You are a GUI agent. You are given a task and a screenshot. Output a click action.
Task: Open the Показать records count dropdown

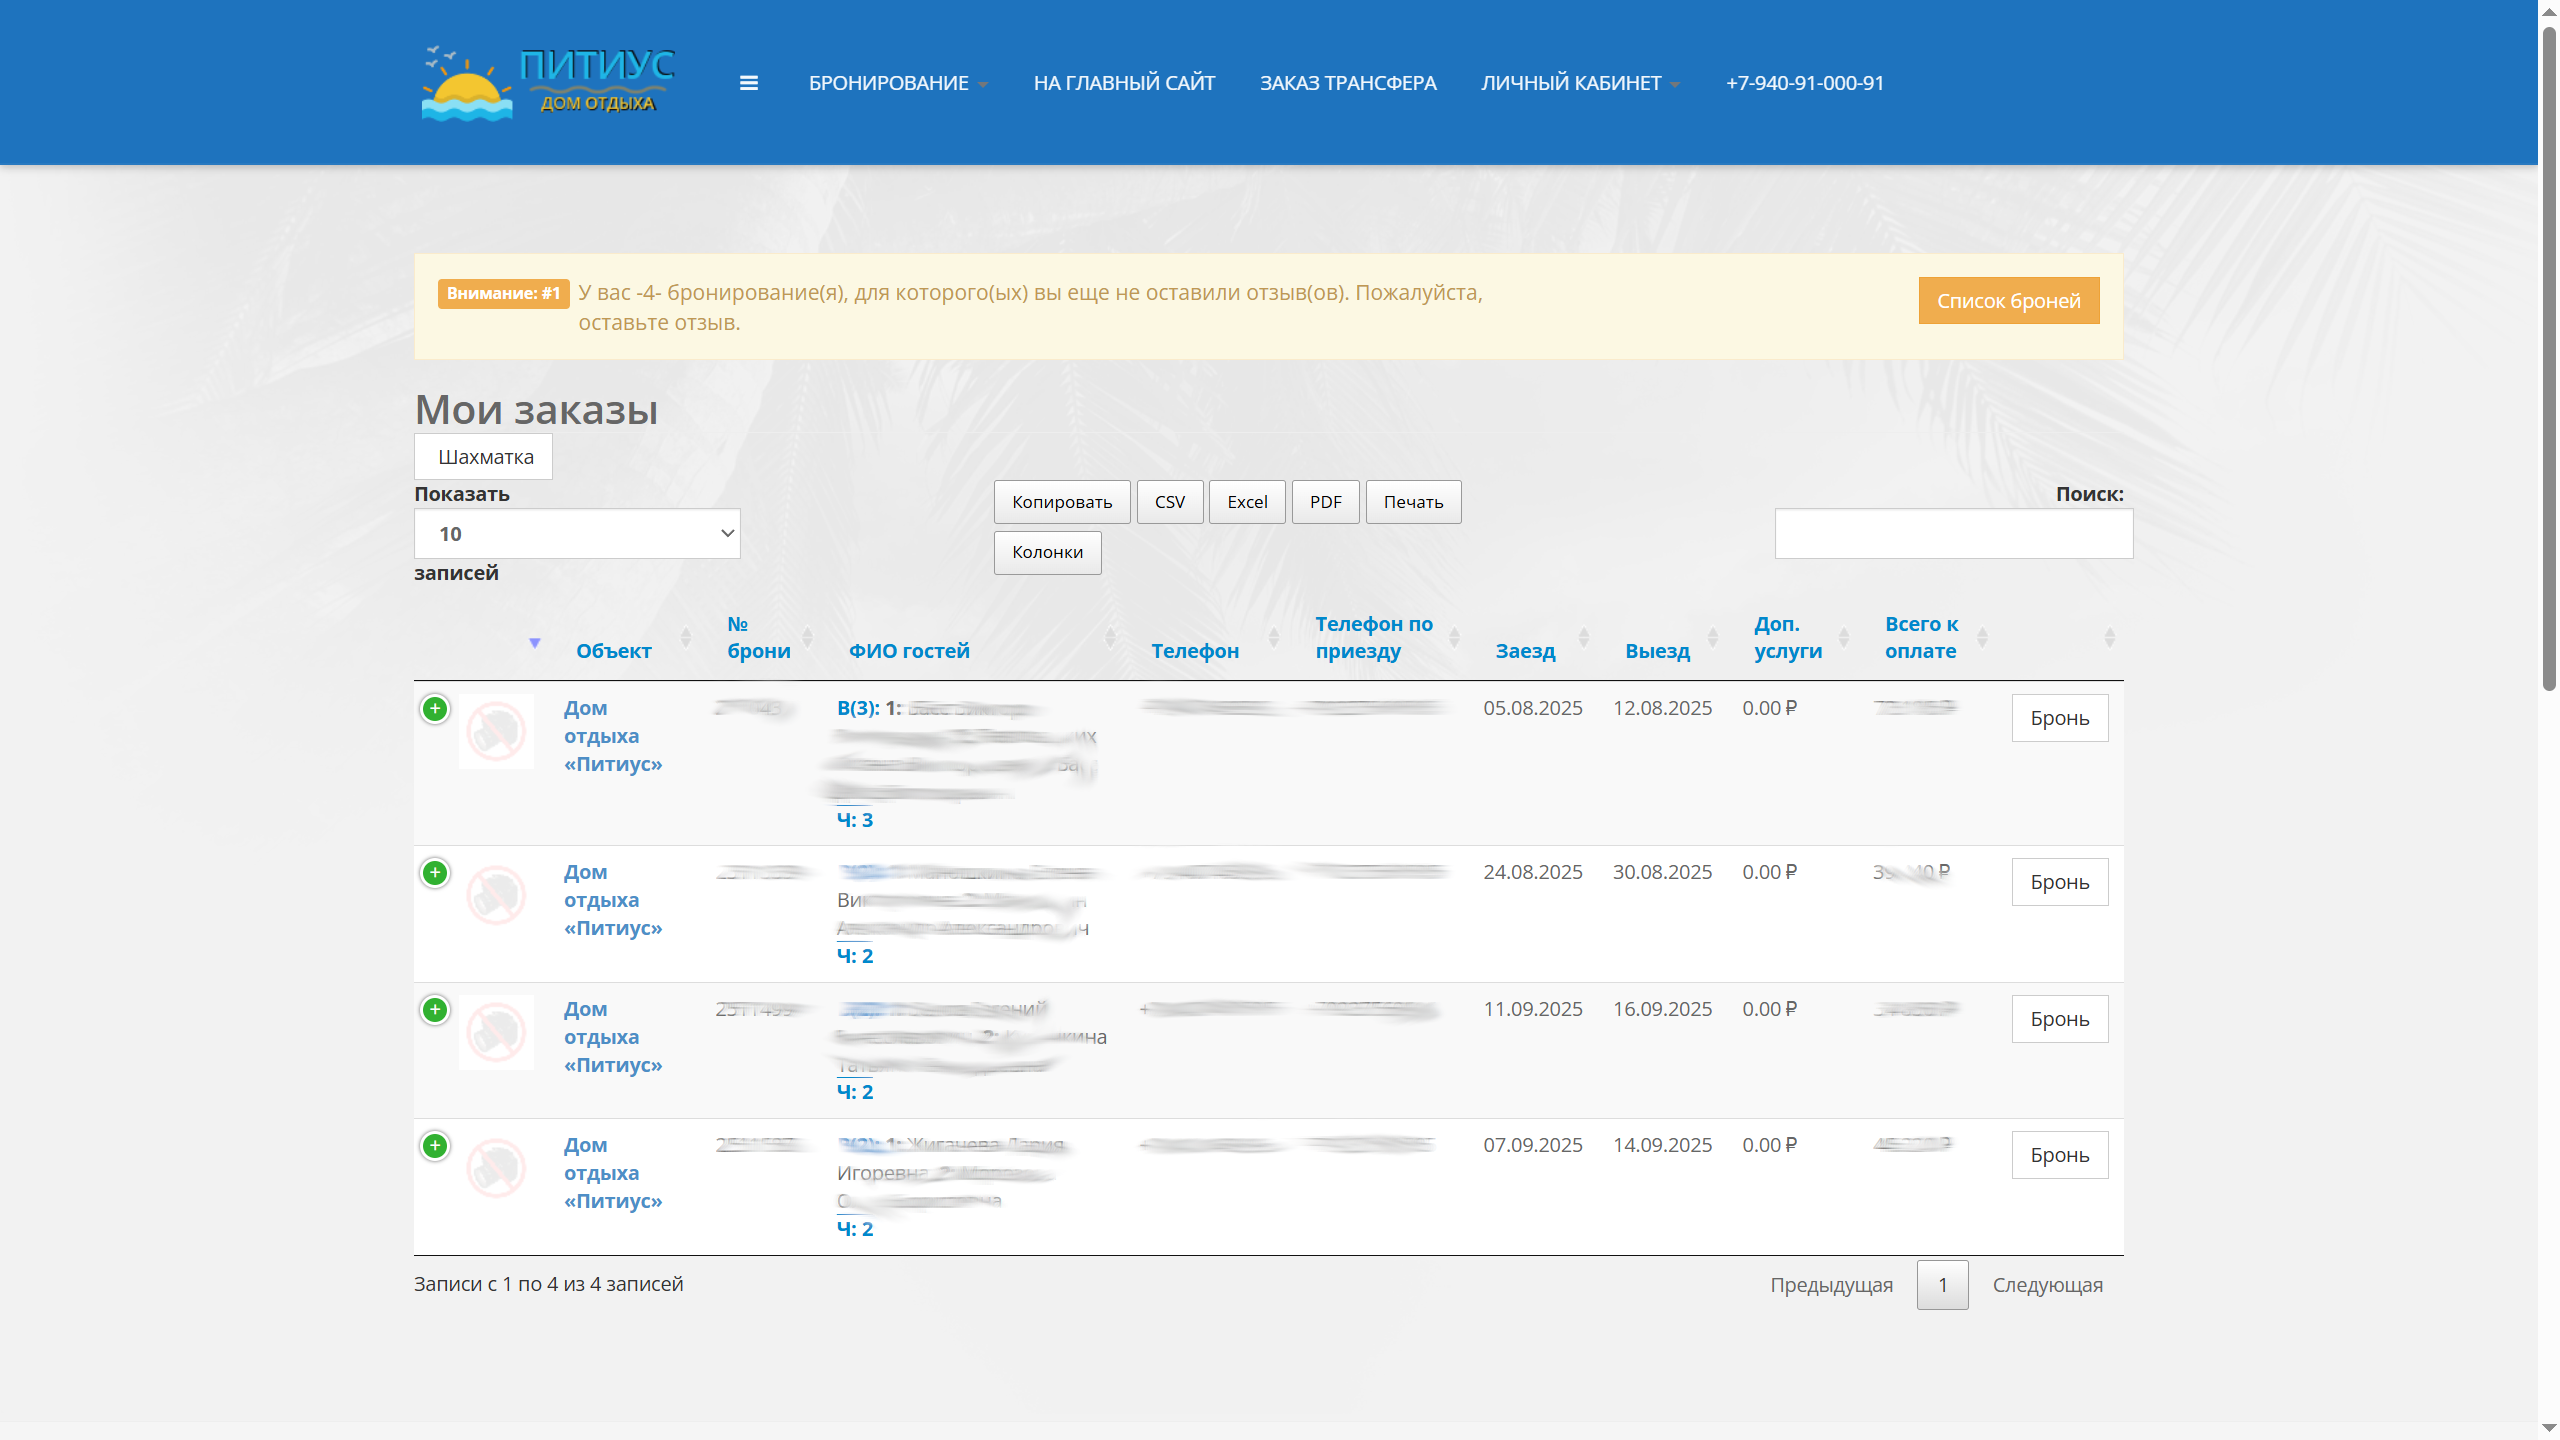[577, 534]
